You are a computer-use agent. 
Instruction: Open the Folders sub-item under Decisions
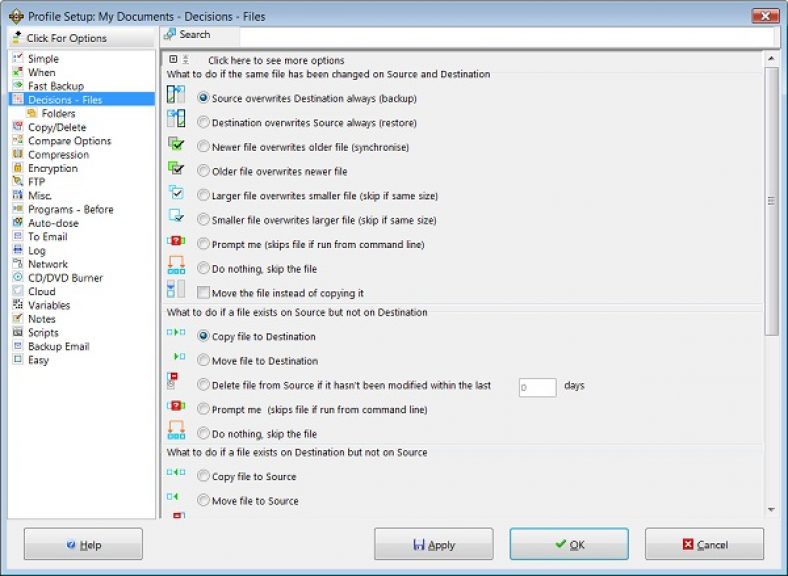point(58,114)
